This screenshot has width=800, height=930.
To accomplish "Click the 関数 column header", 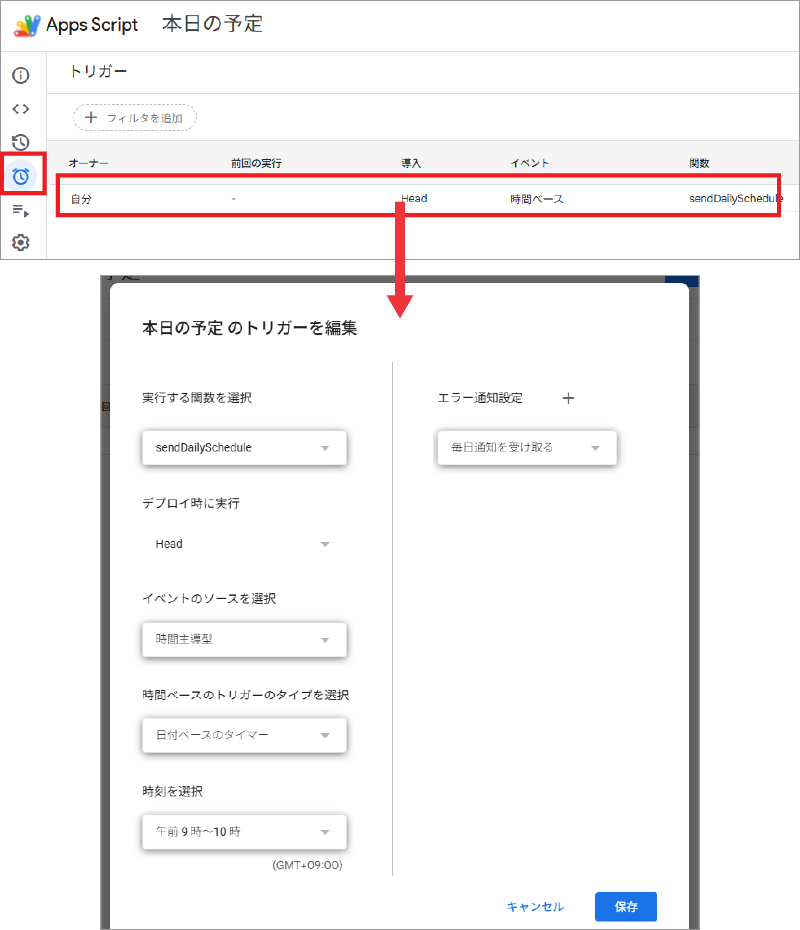I will pos(699,163).
